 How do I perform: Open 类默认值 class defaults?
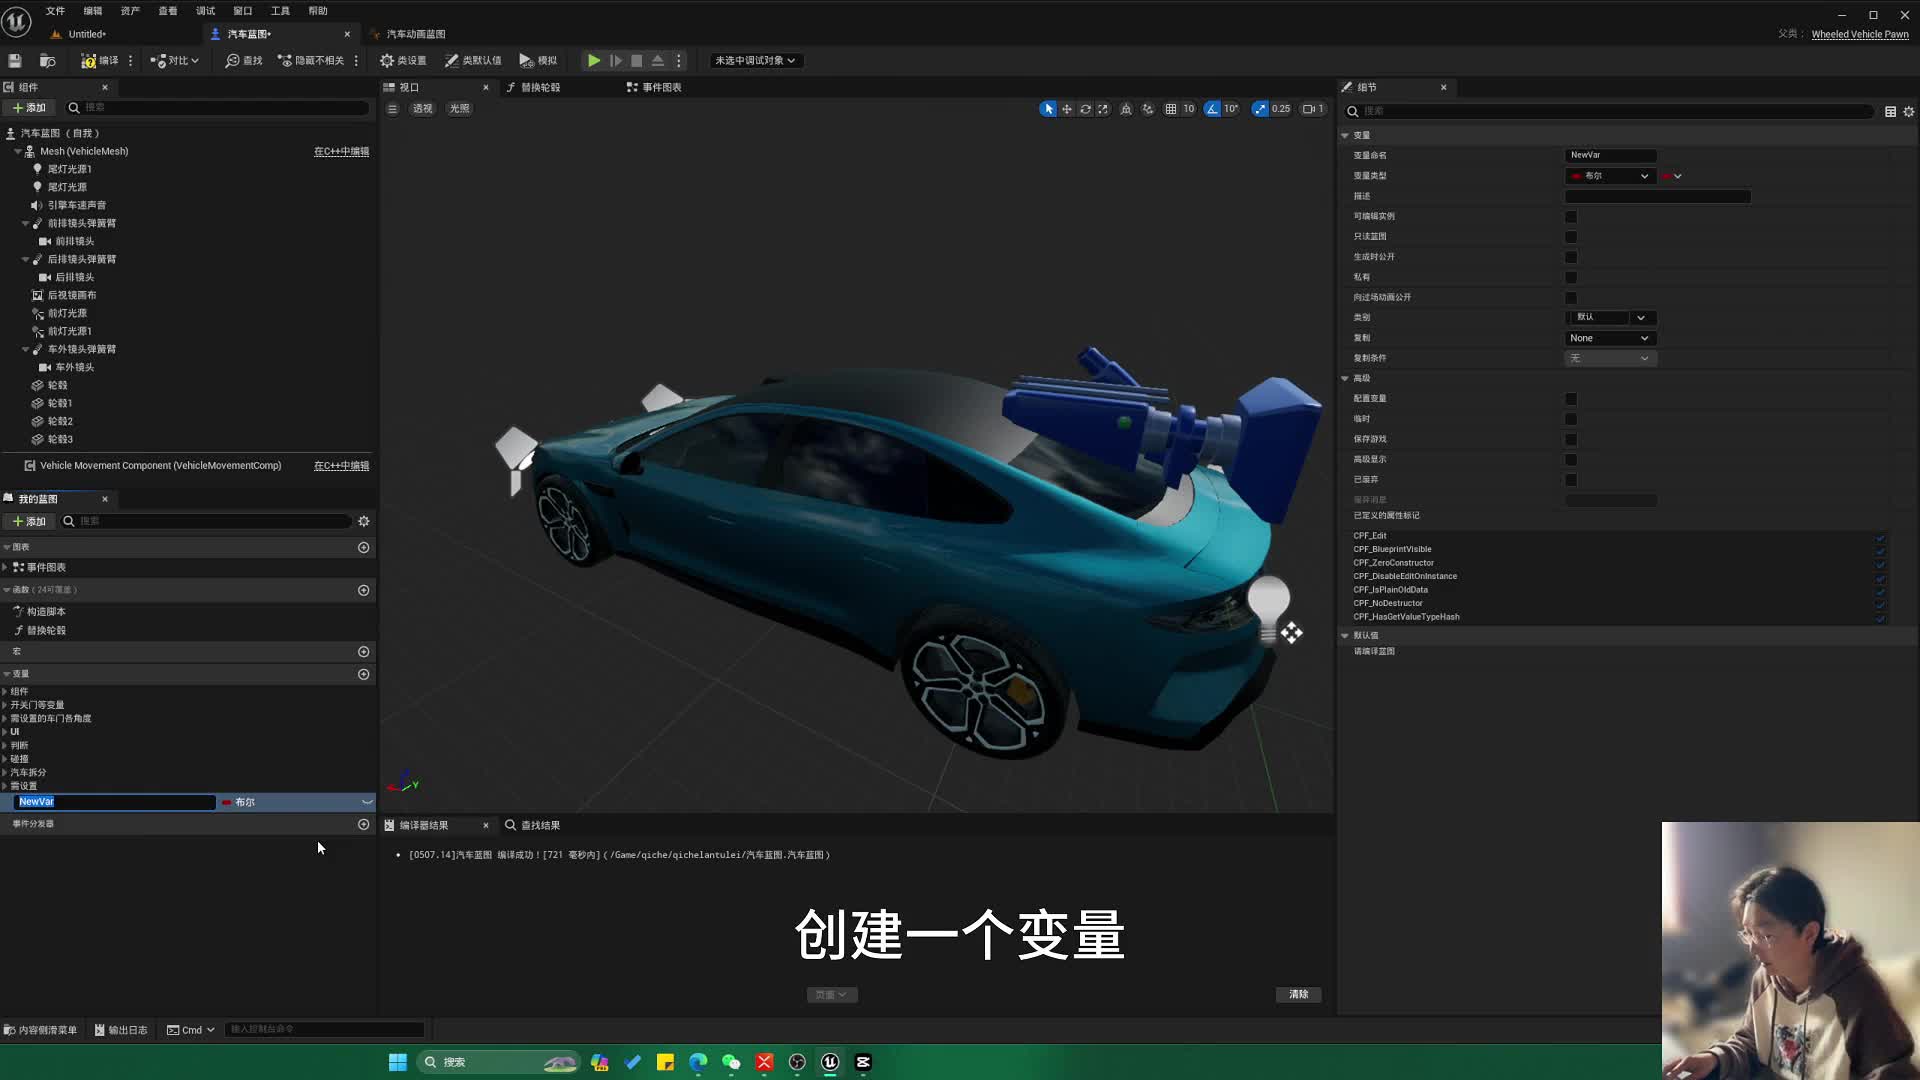tap(473, 61)
